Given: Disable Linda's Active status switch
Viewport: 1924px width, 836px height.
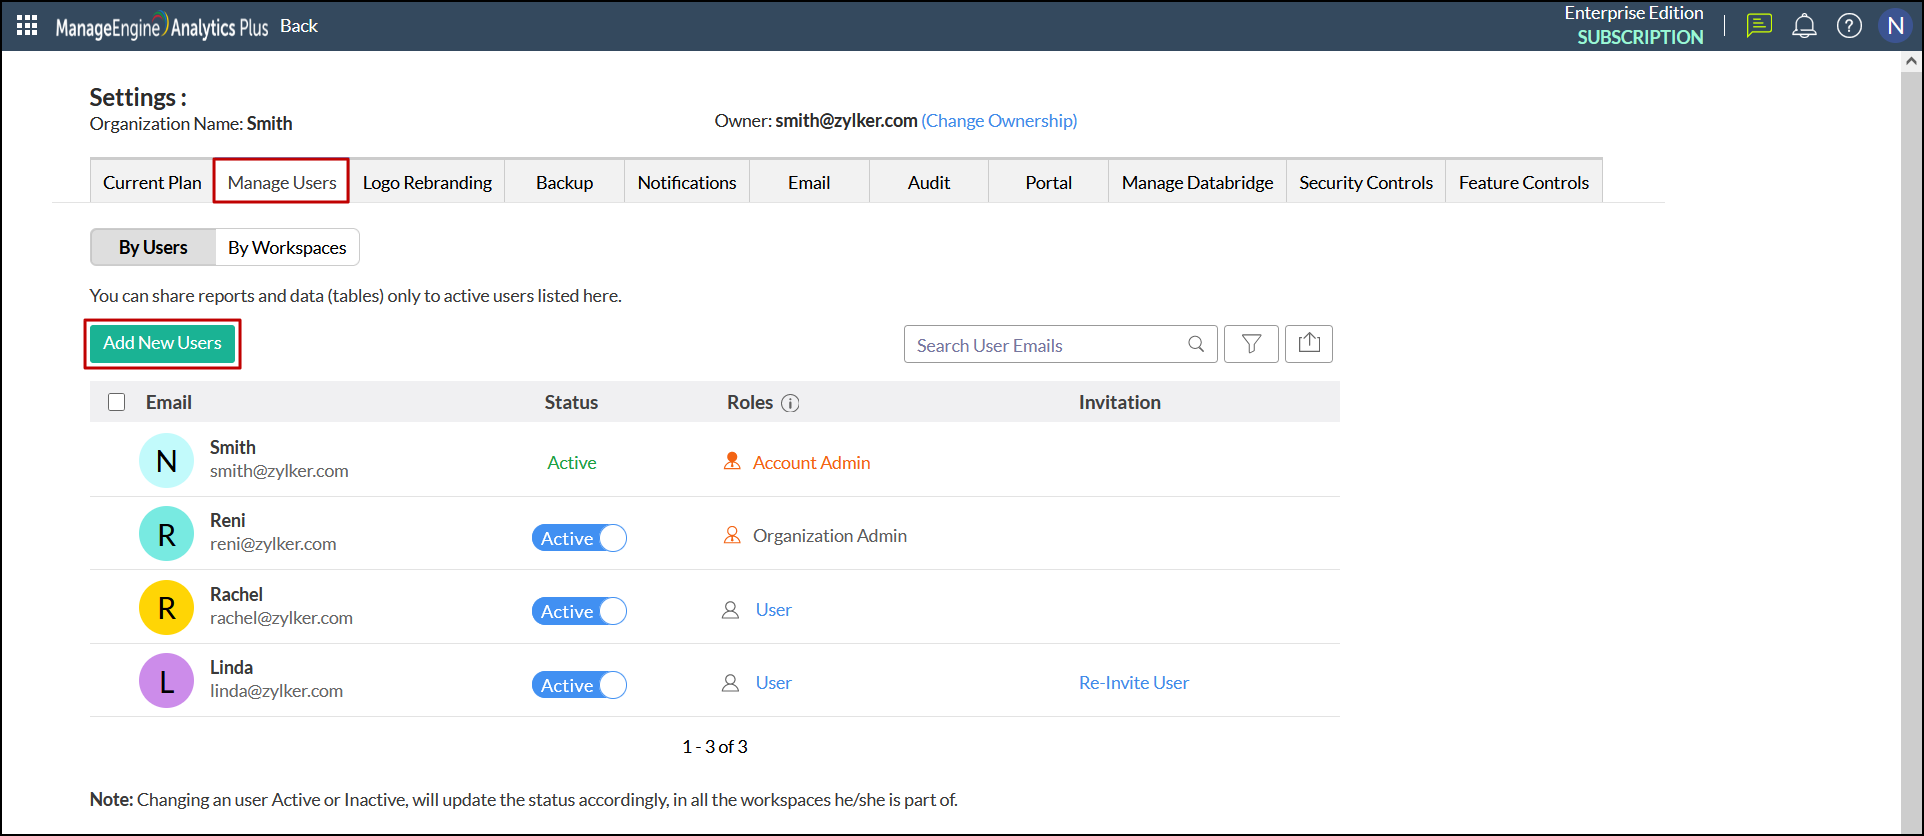Looking at the screenshot, I should pos(579,685).
